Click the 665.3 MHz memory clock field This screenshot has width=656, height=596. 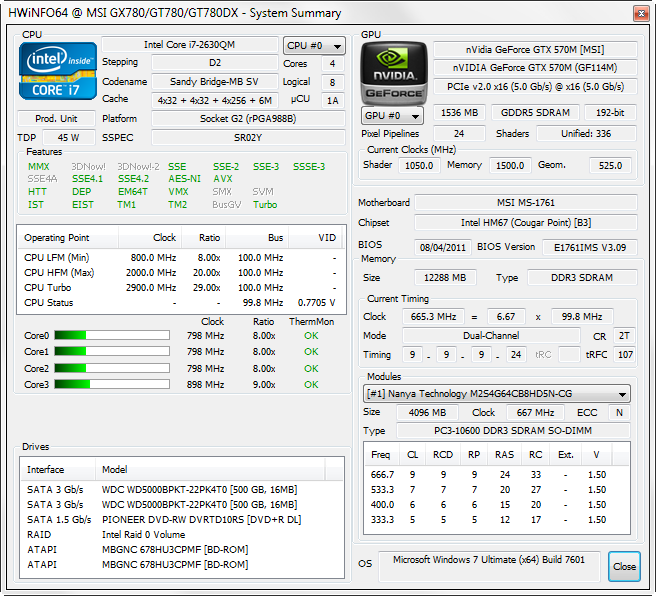click(433, 317)
